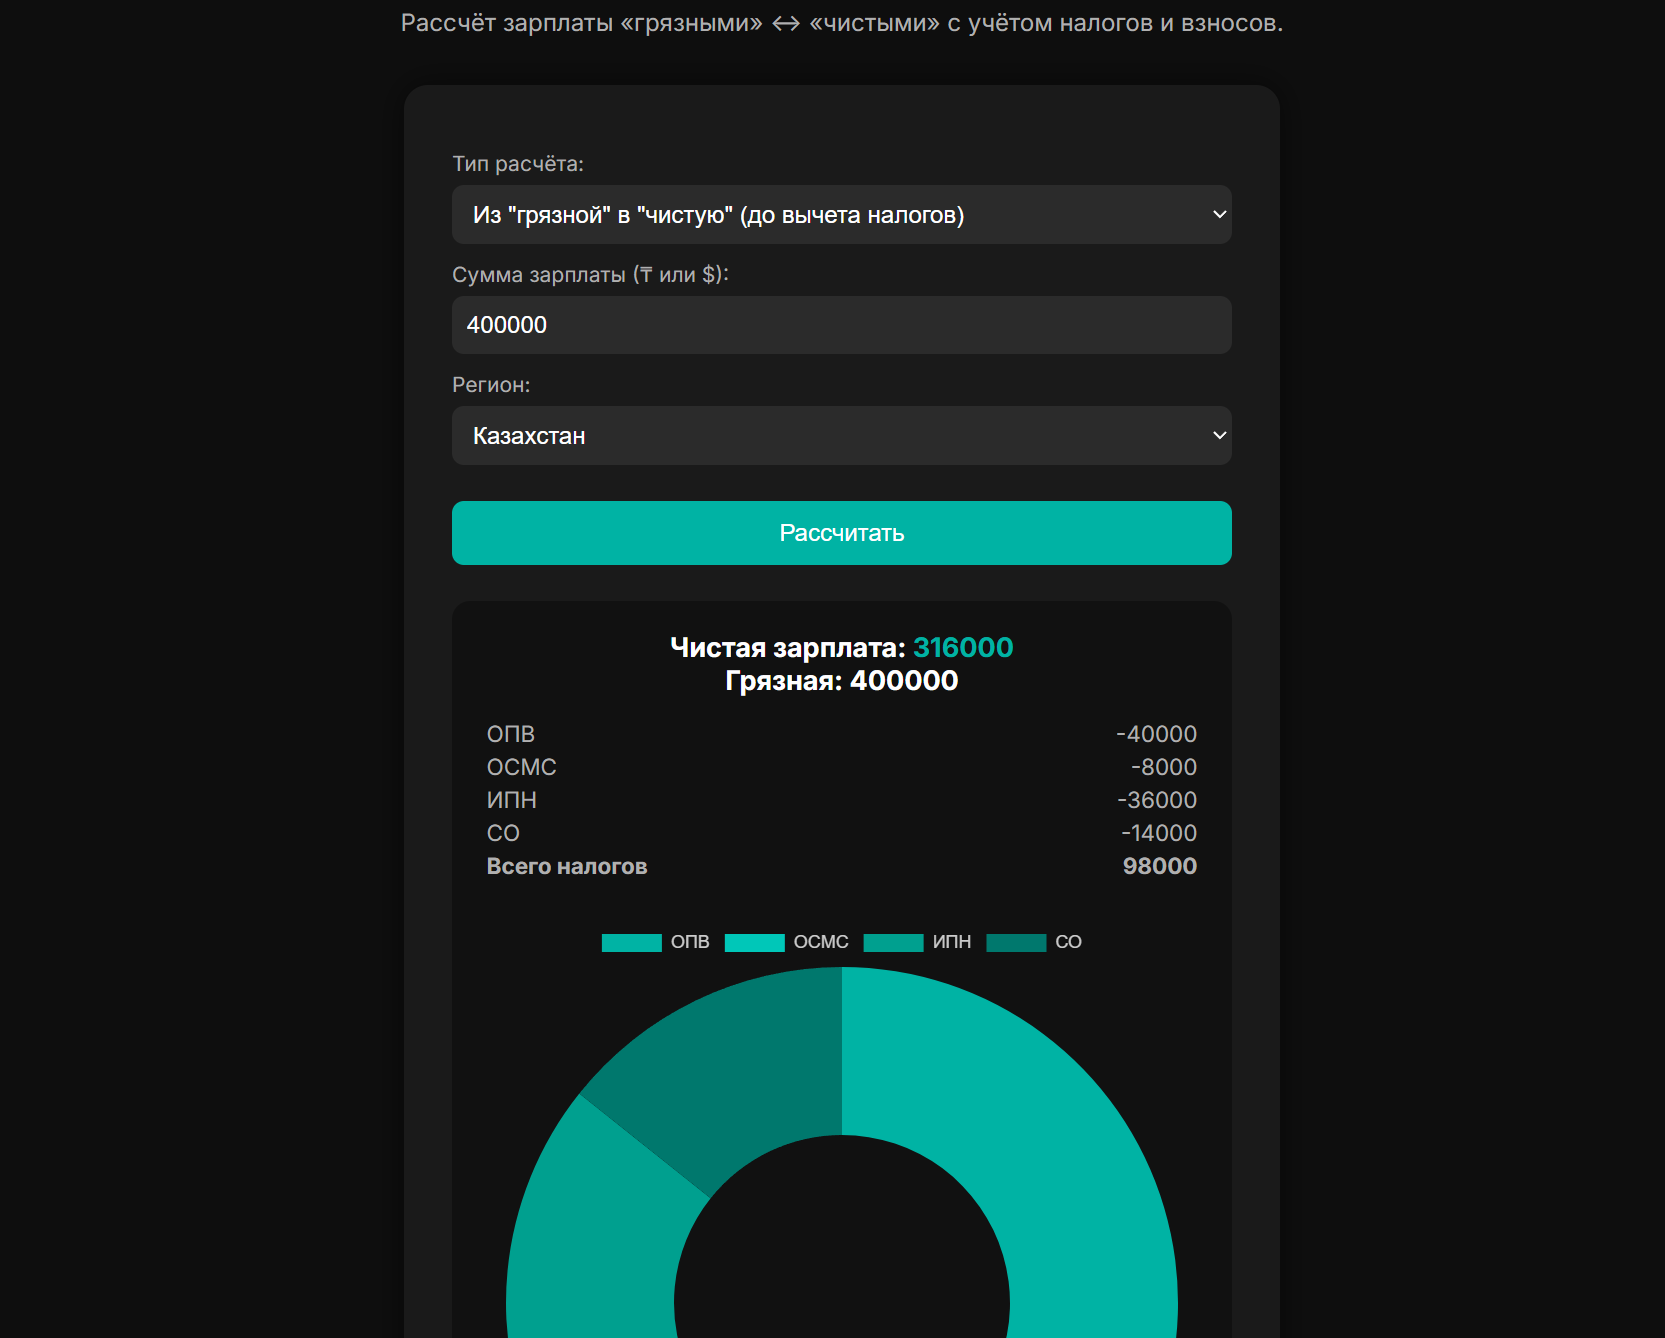The height and width of the screenshot is (1338, 1665).
Task: Open the calculation type dropdown
Action: point(841,214)
